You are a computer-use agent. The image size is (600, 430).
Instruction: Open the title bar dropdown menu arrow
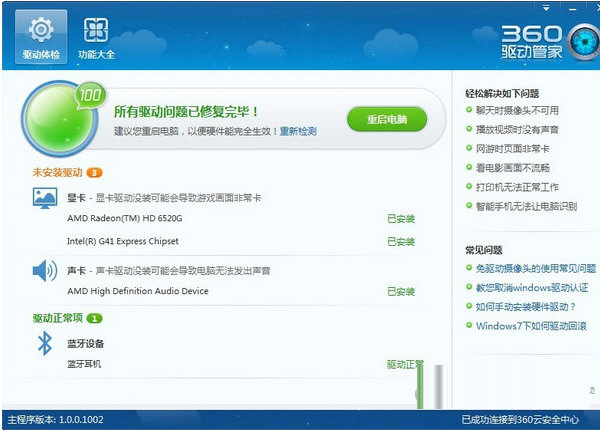tap(546, 8)
